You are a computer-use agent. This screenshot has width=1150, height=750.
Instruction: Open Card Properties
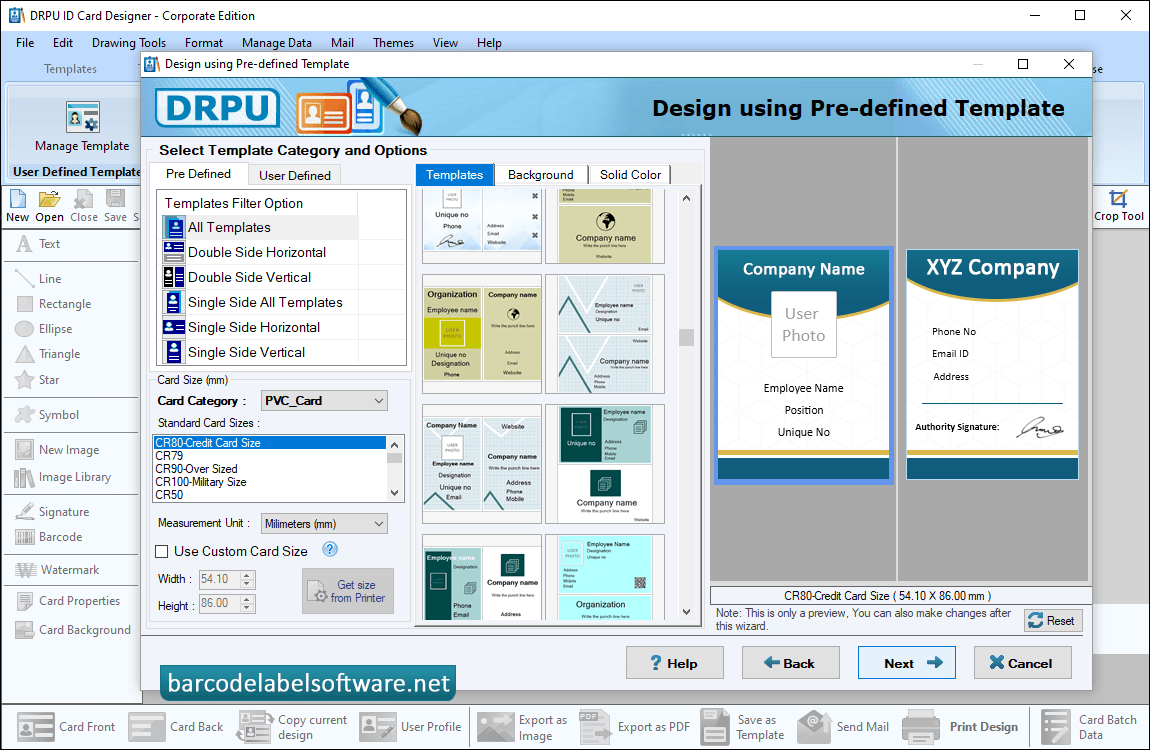tap(68, 601)
